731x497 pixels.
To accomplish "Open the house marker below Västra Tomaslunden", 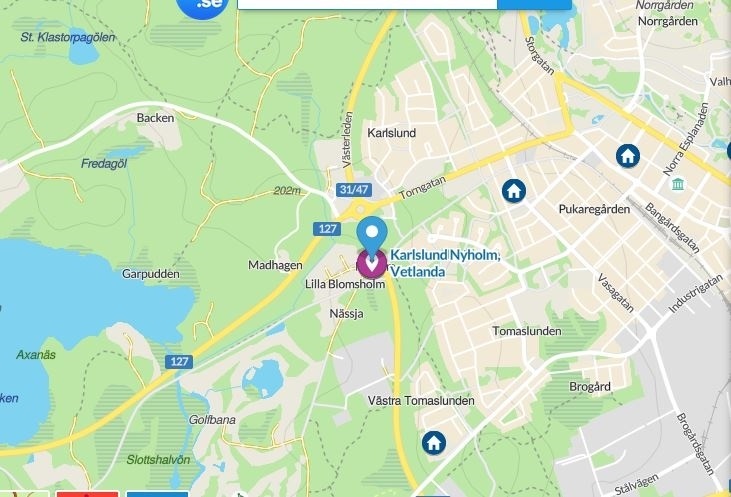I will pyautogui.click(x=434, y=442).
